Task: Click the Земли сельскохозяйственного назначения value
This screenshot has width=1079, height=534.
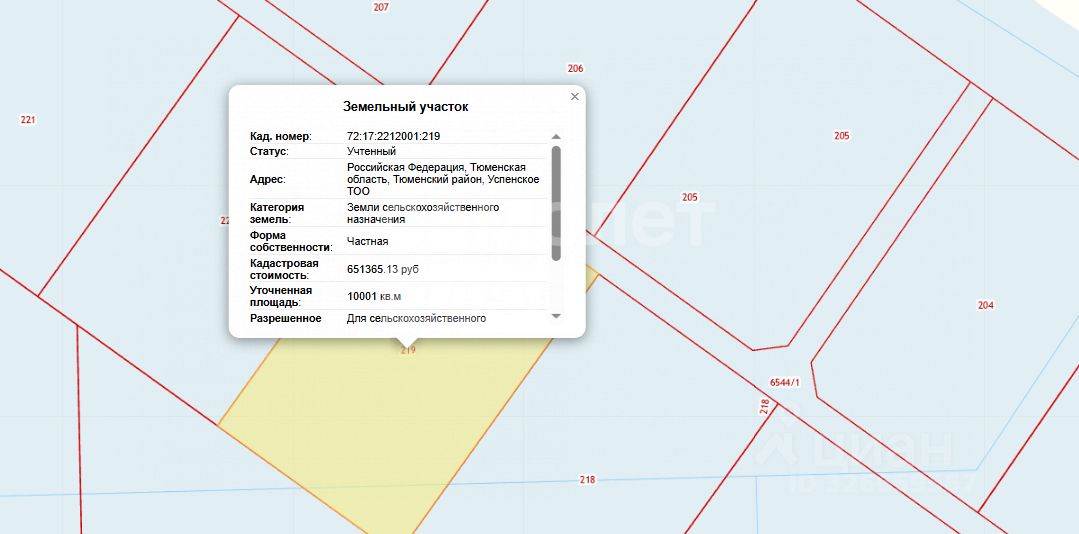Action: coord(422,213)
